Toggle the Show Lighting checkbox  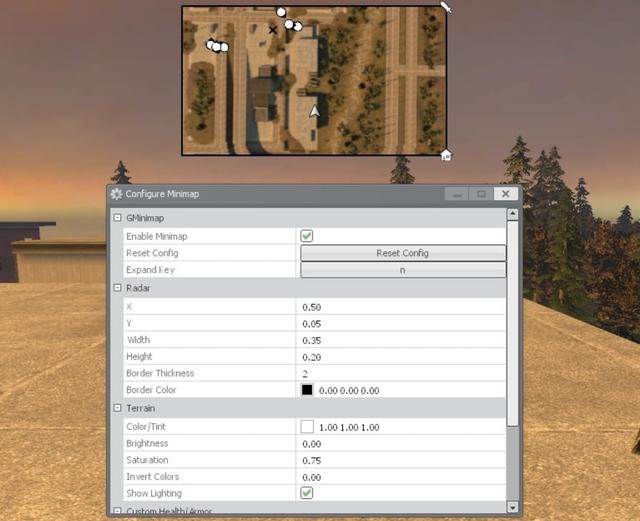point(307,493)
